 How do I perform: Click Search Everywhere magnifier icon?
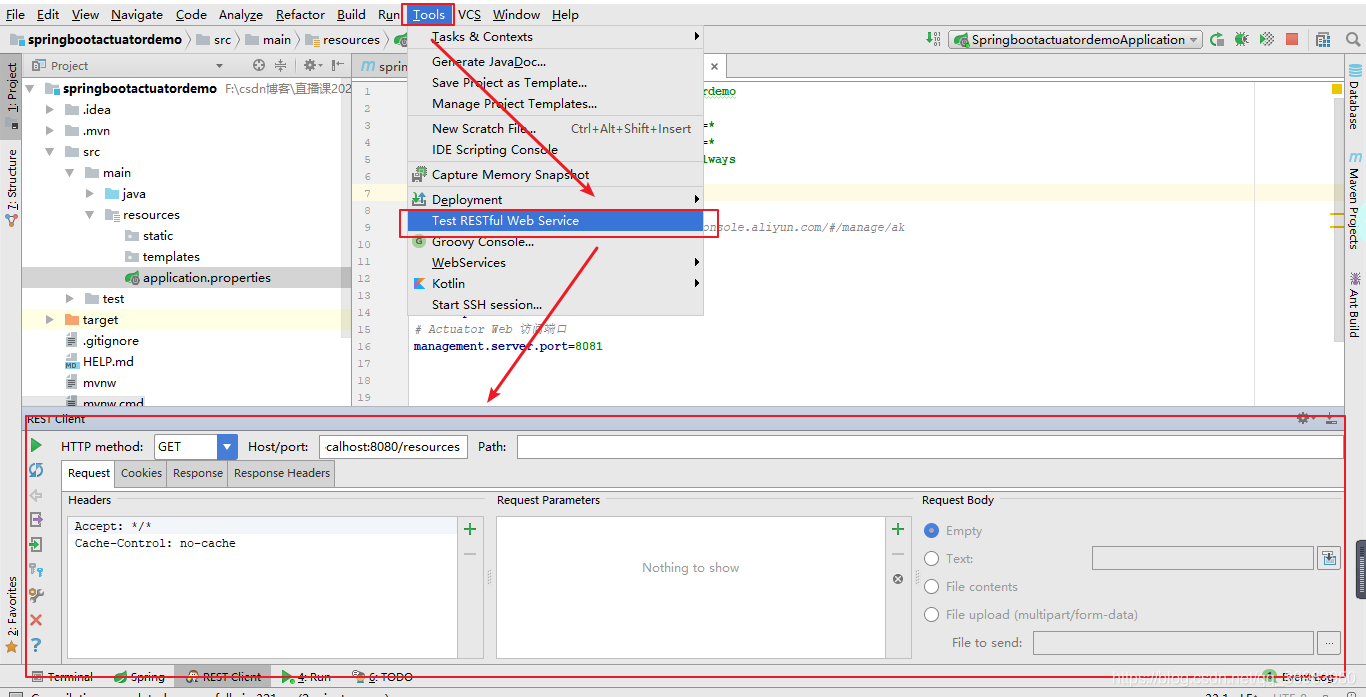1354,40
